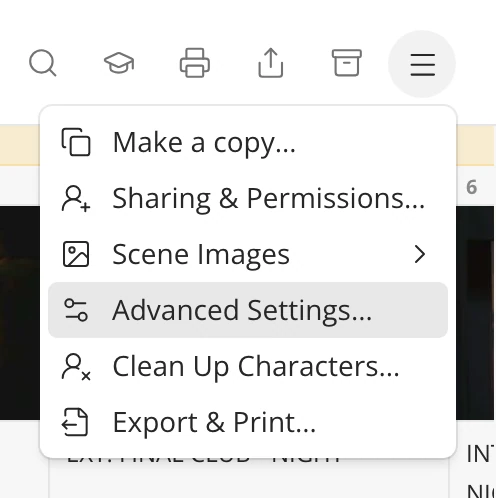Select Advanced Settings... menu item
This screenshot has width=496, height=498.
pyautogui.click(x=248, y=310)
